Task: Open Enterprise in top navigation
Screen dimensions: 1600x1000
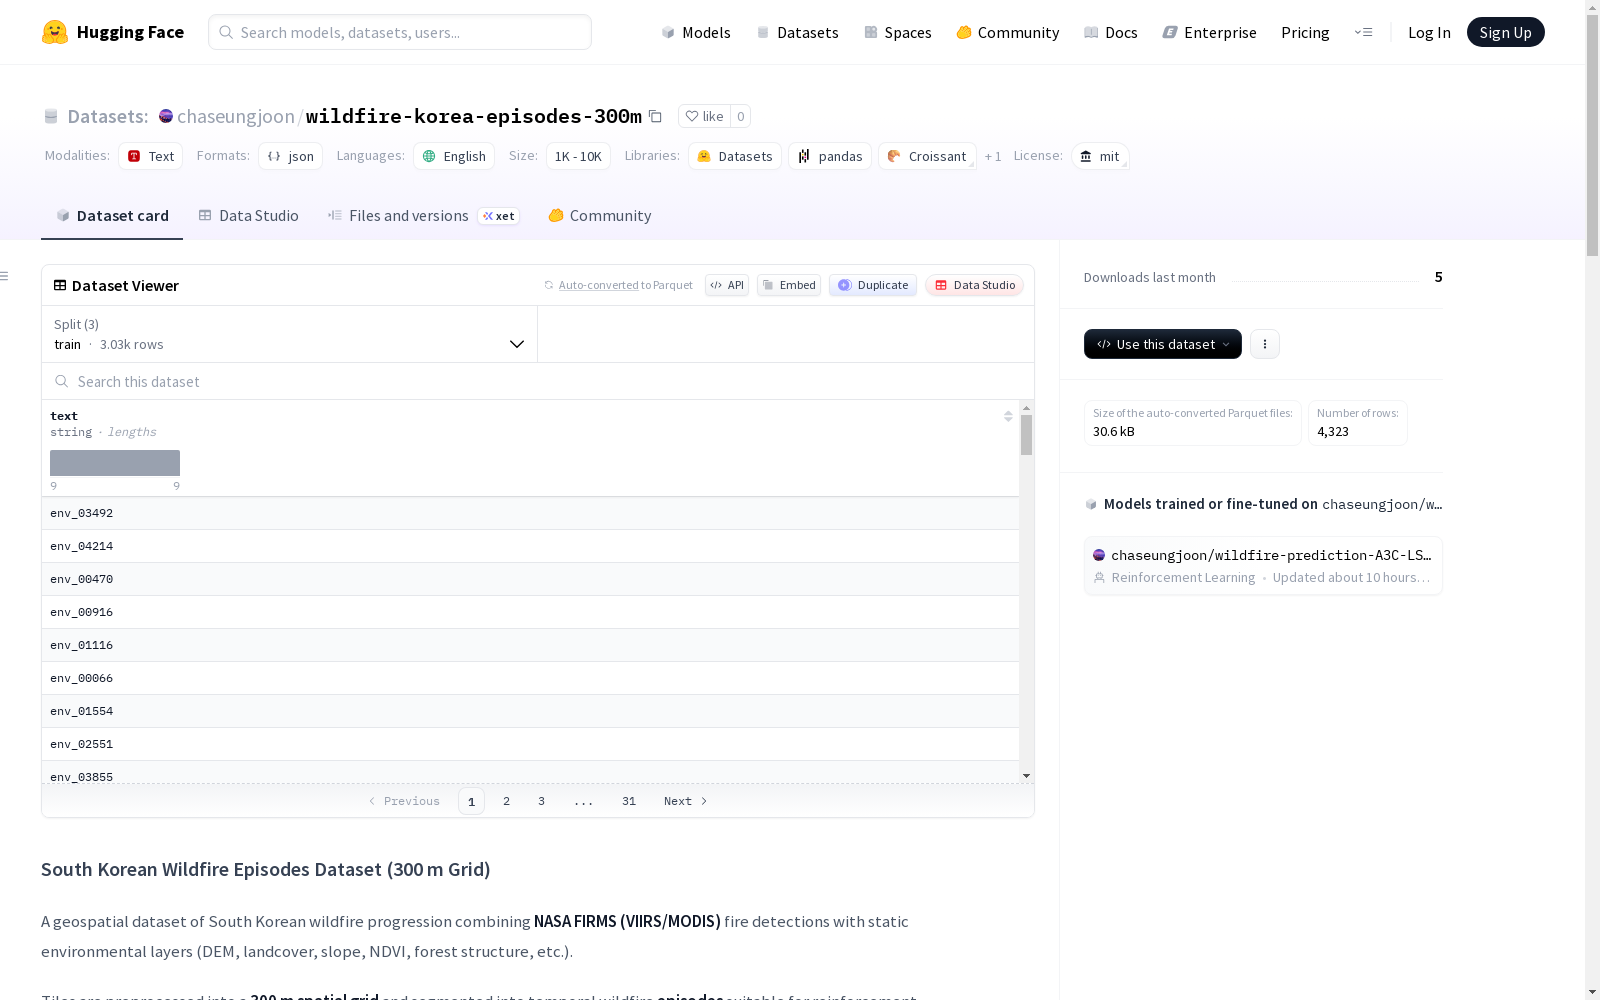Action: [x=1210, y=32]
